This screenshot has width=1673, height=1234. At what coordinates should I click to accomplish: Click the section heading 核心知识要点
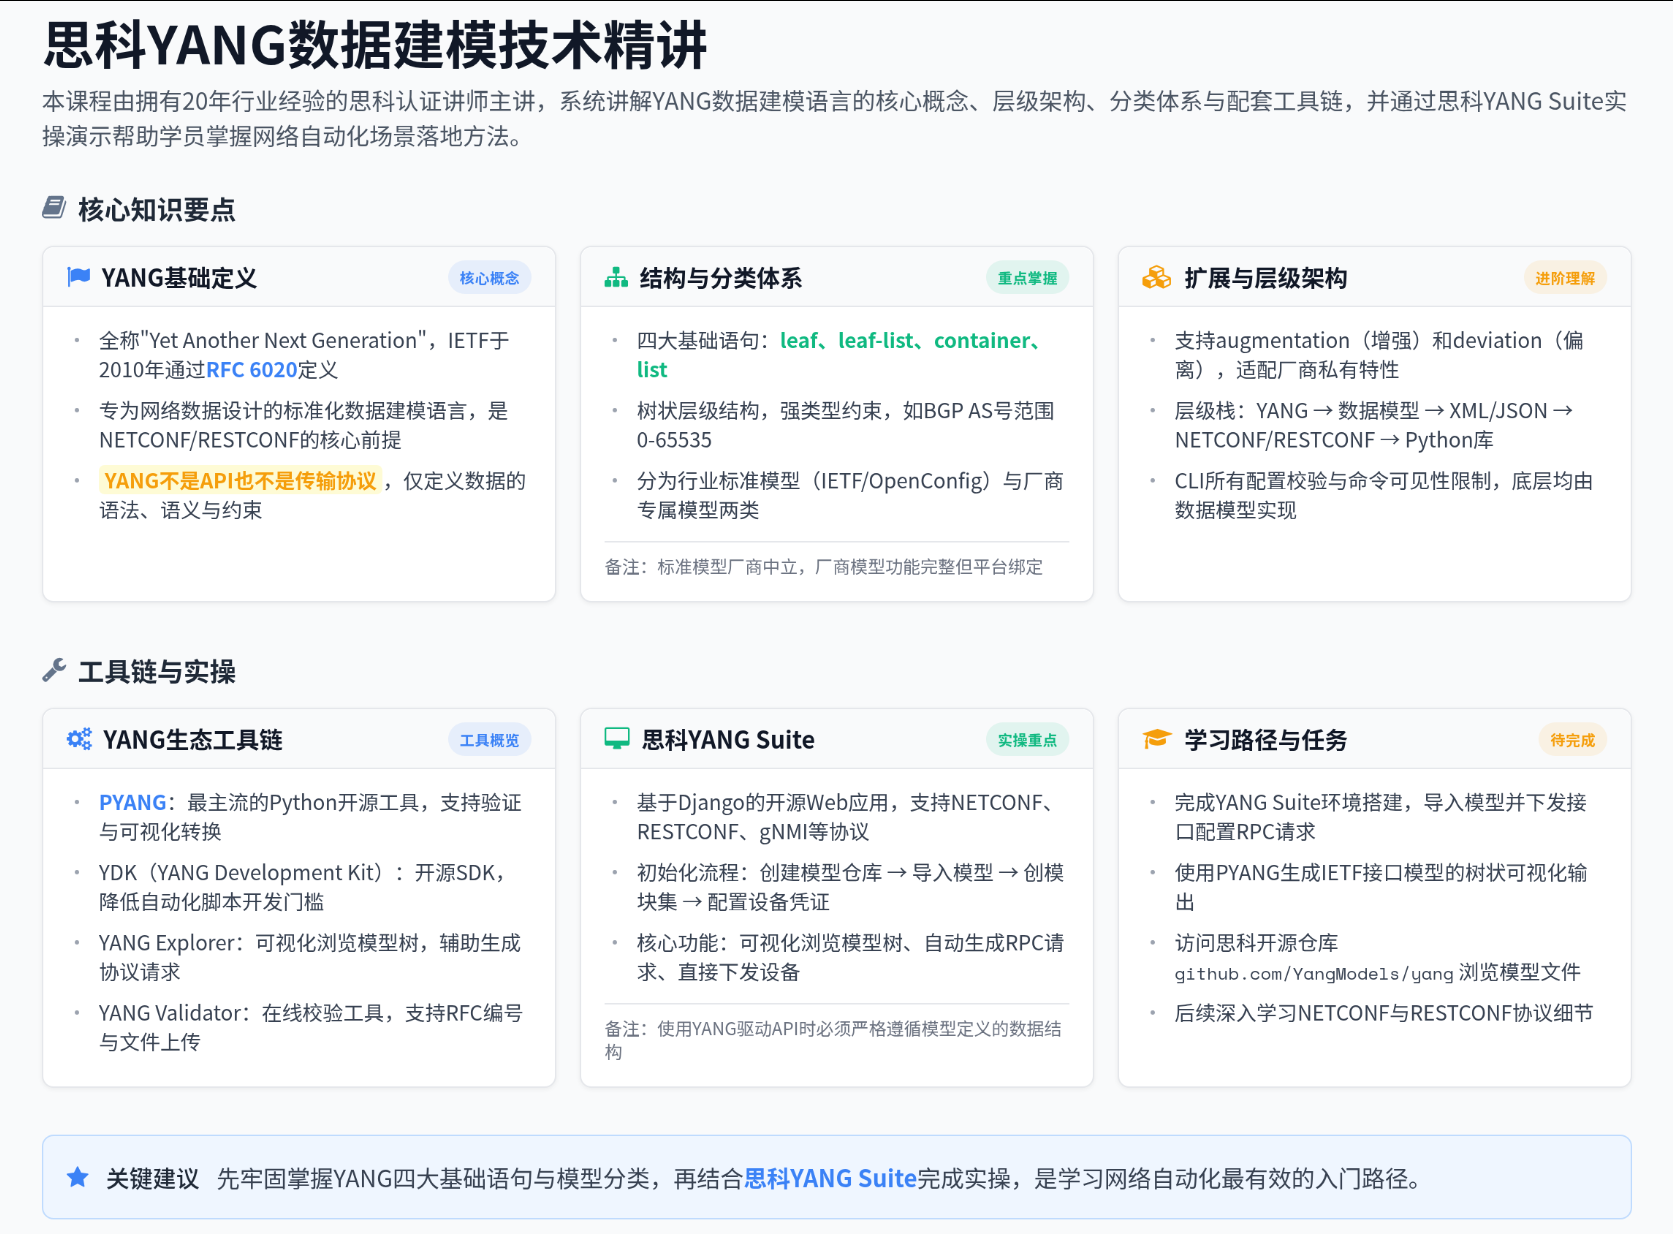(x=157, y=210)
